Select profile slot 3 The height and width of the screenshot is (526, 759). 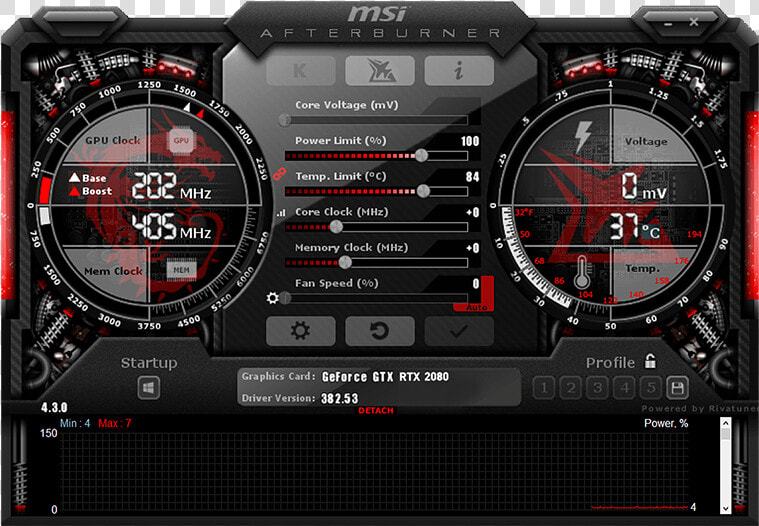pyautogui.click(x=598, y=388)
